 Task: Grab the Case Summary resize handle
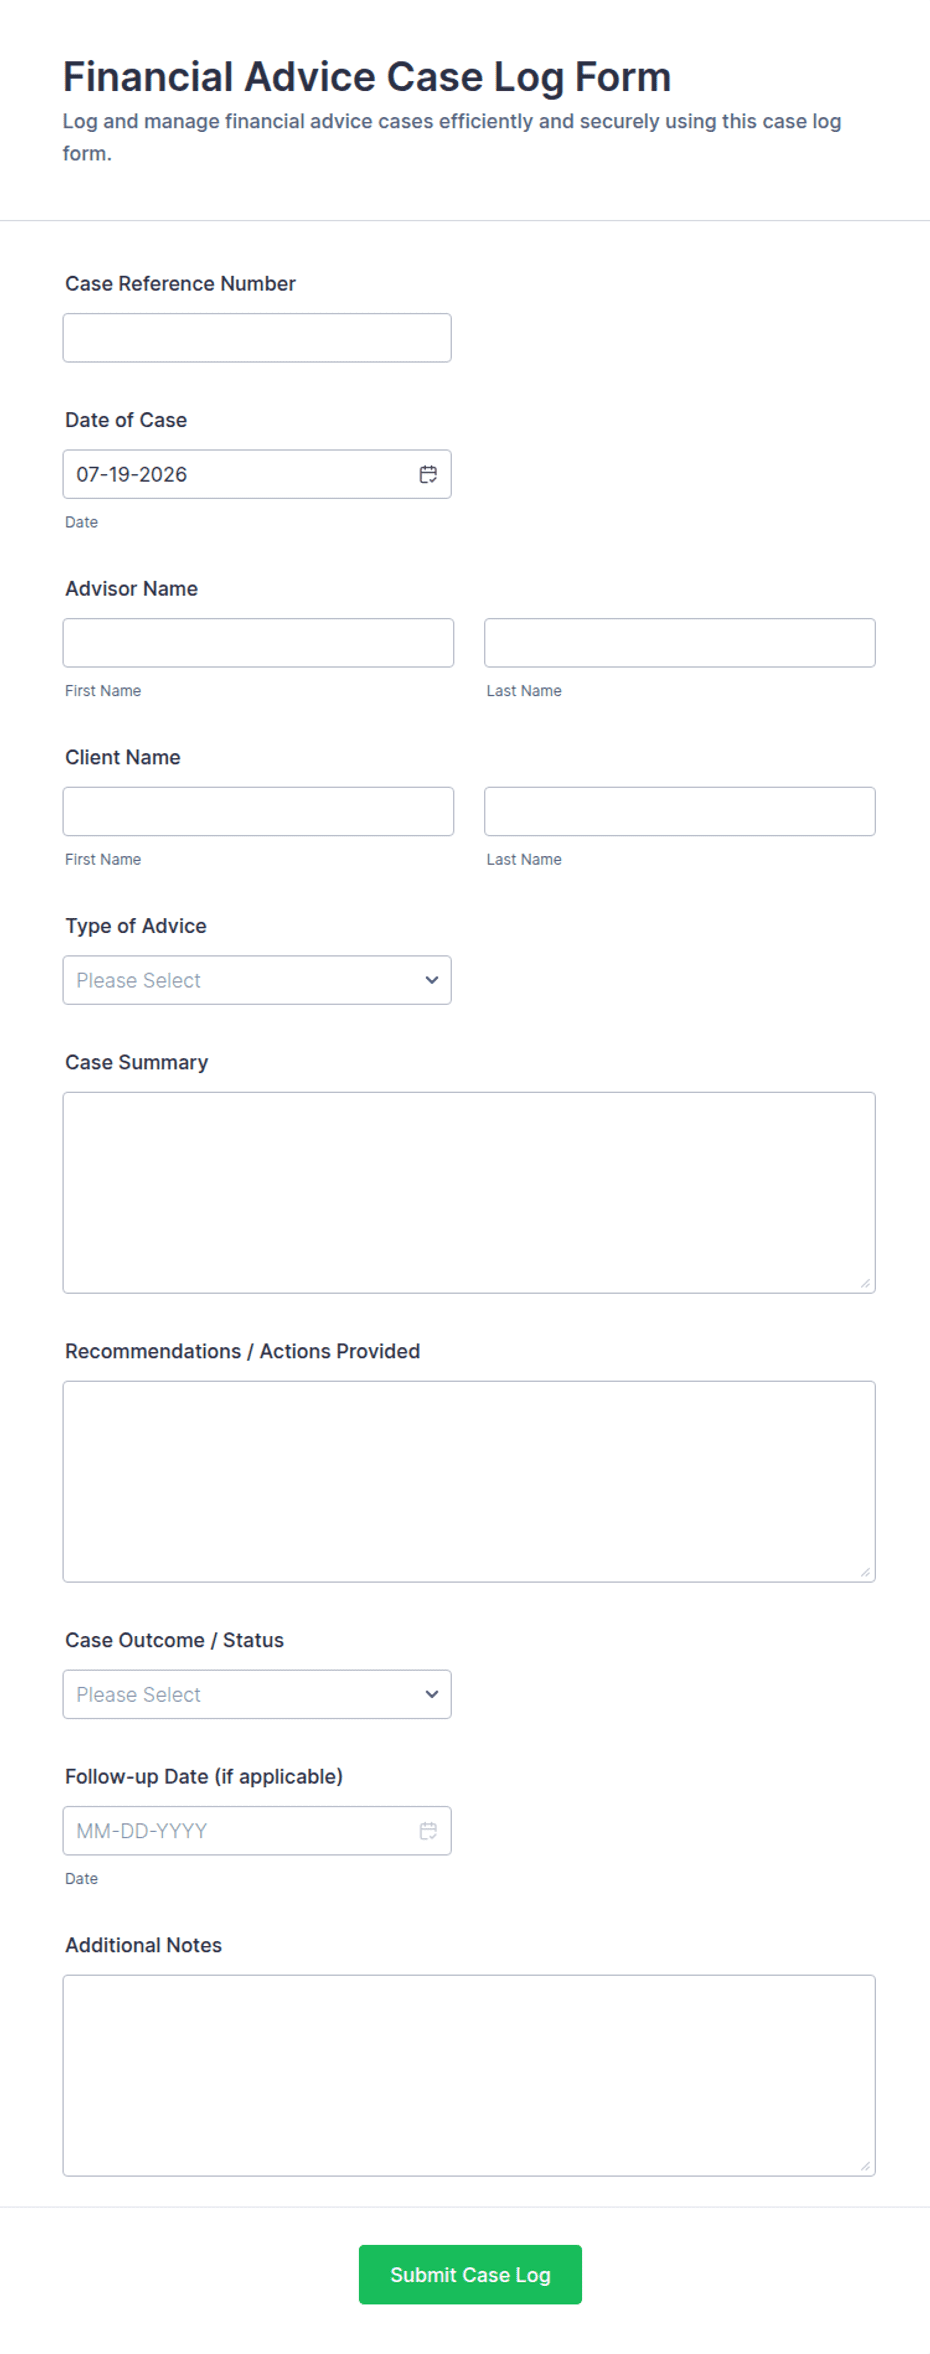[865, 1283]
